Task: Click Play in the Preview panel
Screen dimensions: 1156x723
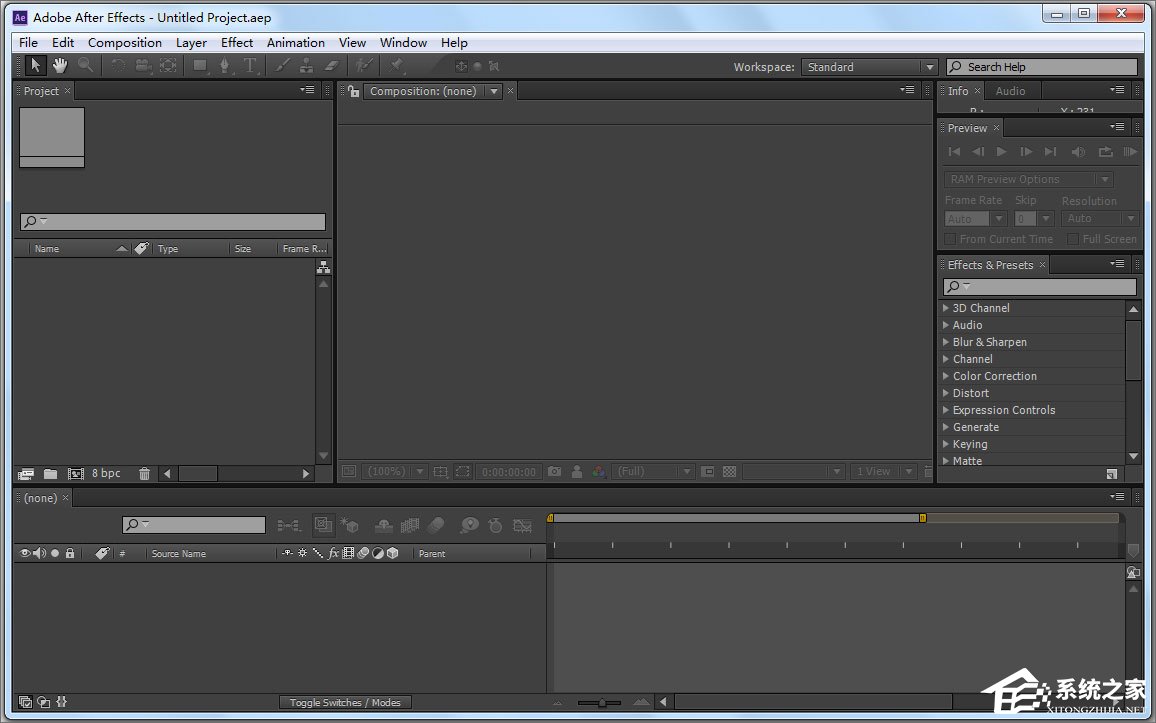Action: click(x=1001, y=152)
